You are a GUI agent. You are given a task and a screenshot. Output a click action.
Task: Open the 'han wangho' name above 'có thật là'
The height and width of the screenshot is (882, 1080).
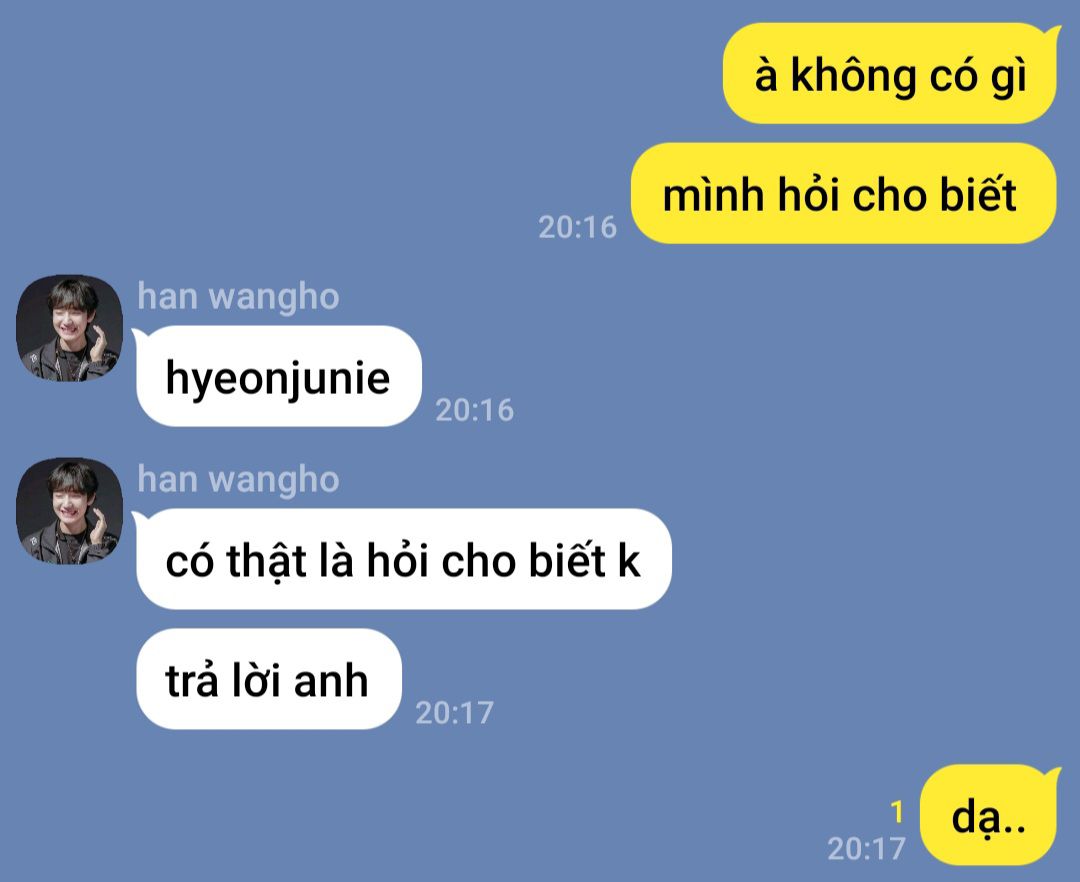238,479
